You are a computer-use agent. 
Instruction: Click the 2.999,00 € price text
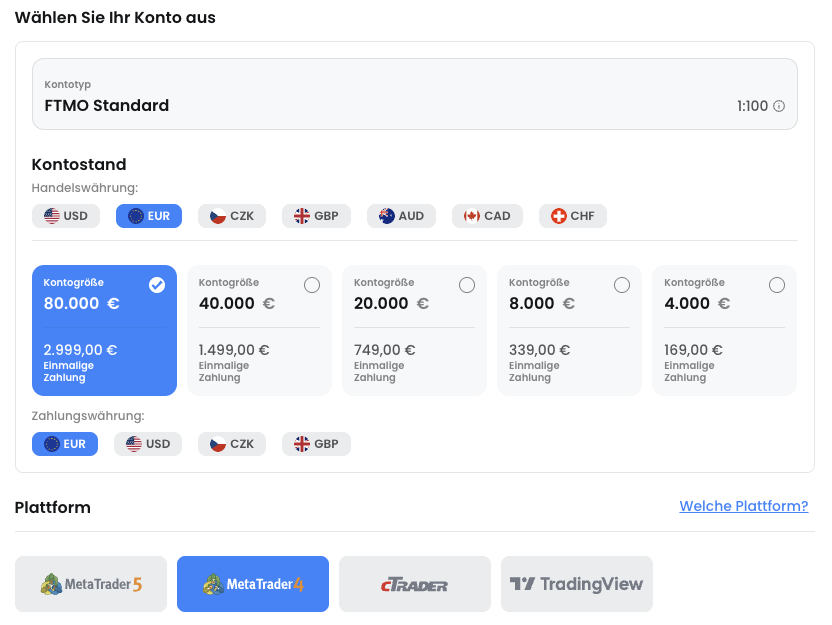tap(80, 350)
